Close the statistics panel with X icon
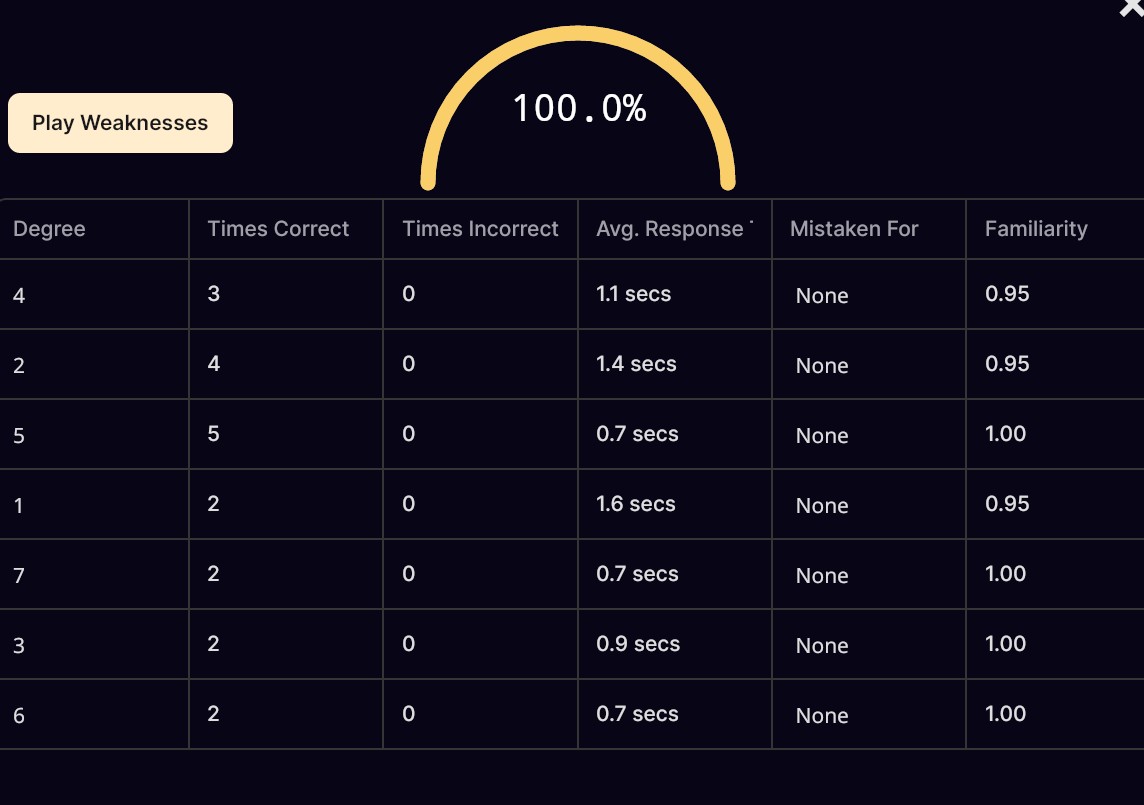The height and width of the screenshot is (805, 1144). pos(1132,7)
